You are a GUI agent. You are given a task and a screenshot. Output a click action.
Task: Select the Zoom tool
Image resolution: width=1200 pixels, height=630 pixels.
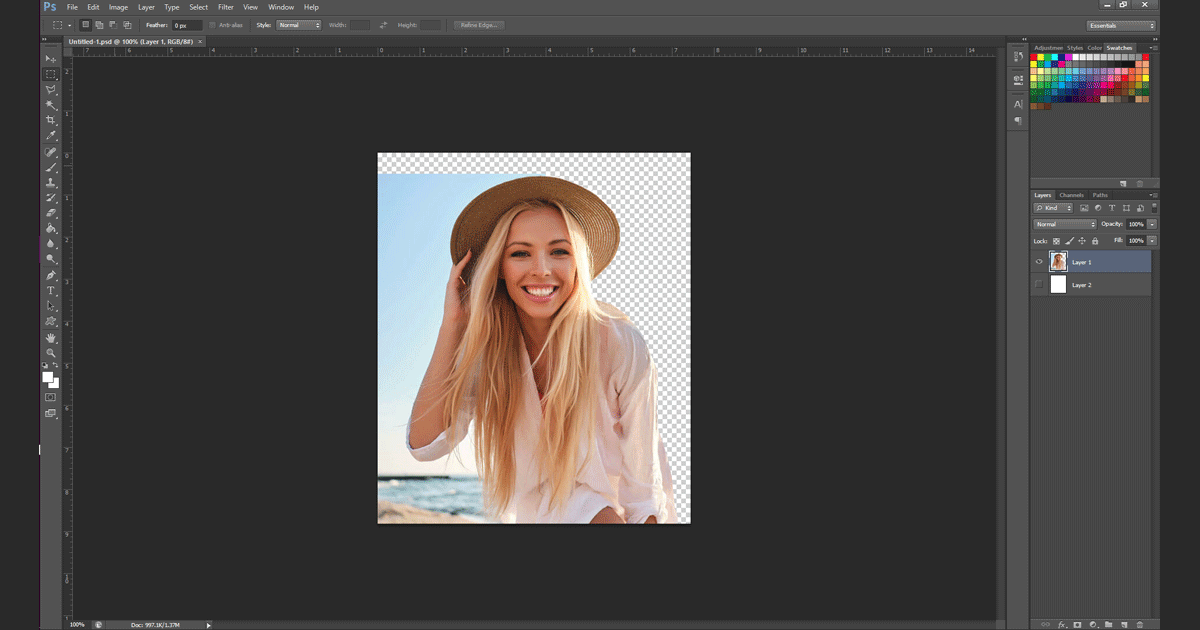point(51,353)
